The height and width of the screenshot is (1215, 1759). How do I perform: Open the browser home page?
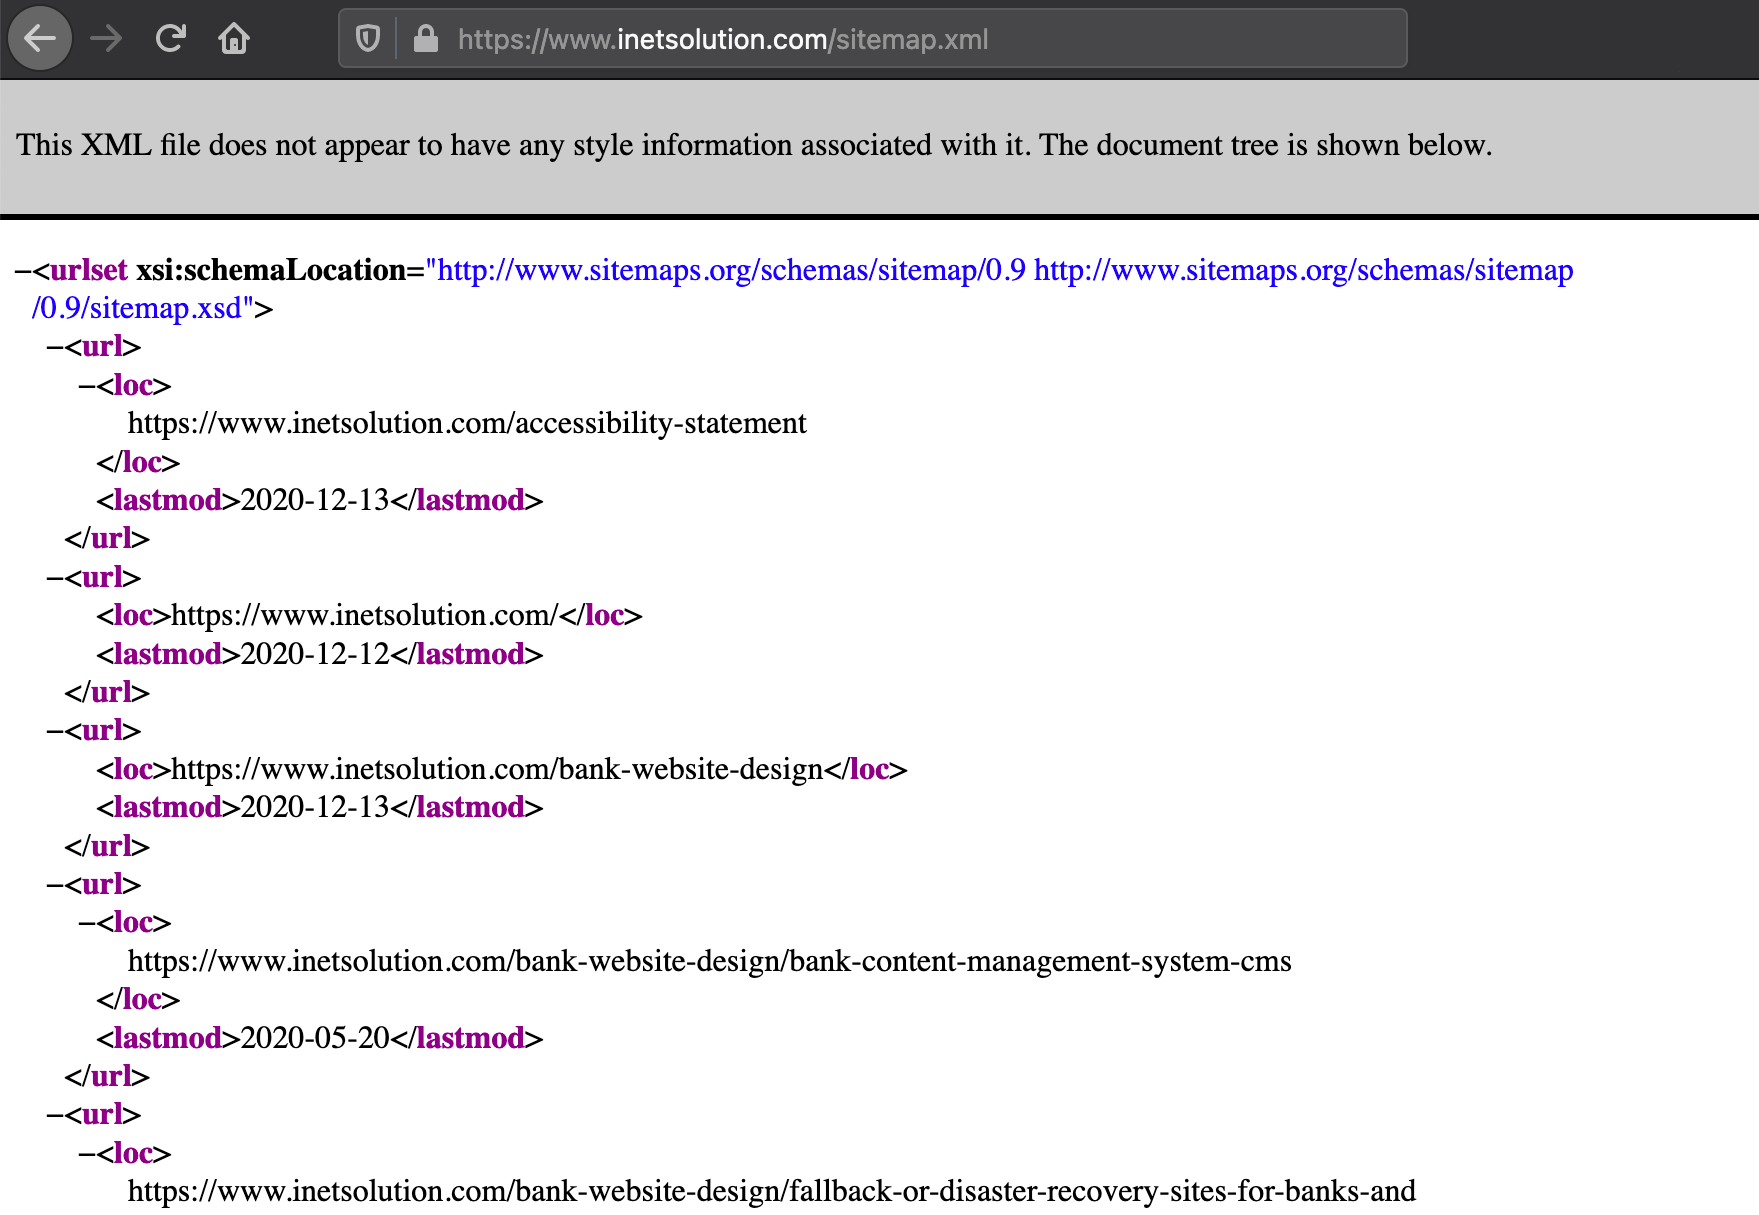234,39
